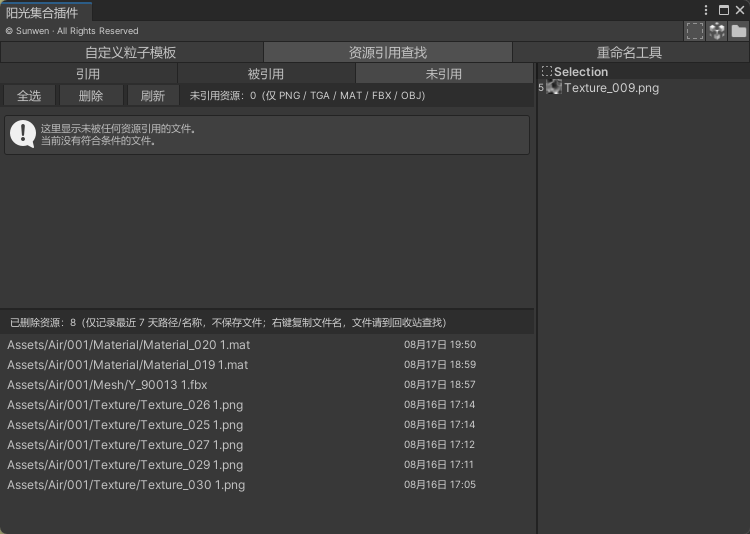750x534 pixels.
Task: Click the Texture_009.png thumbnail icon
Action: tap(554, 87)
